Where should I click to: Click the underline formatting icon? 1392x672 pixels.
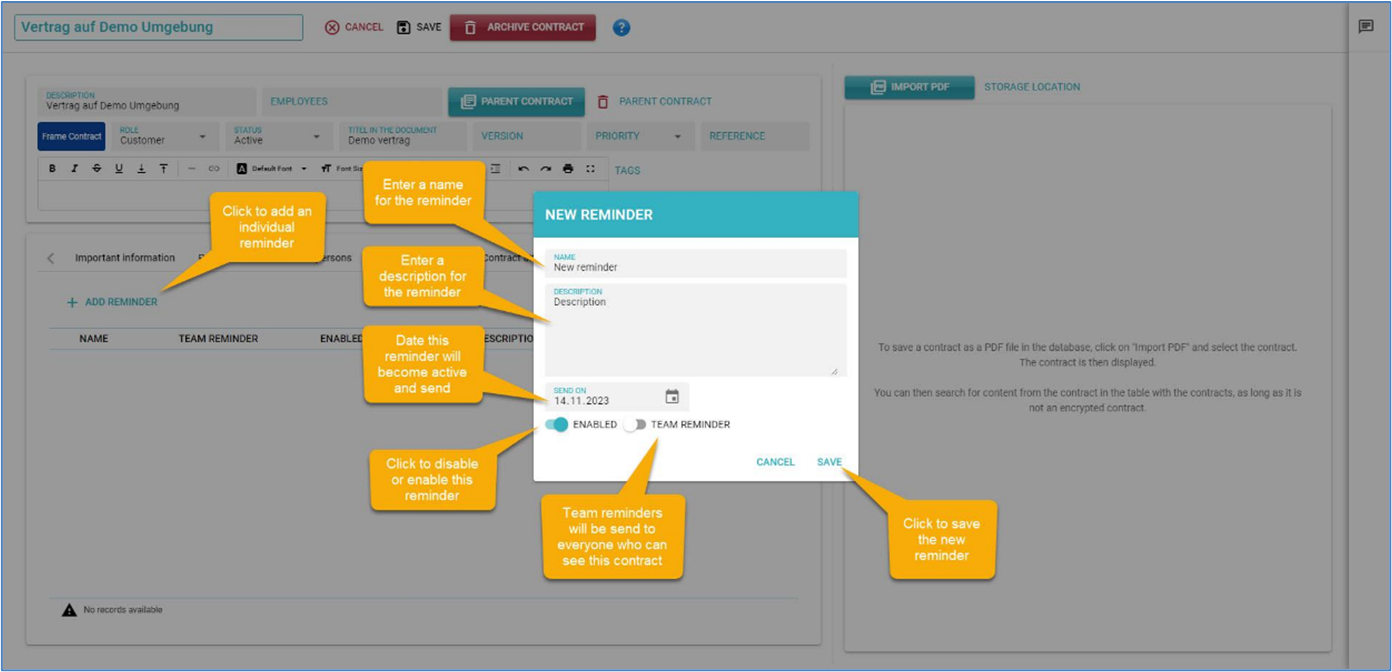118,169
